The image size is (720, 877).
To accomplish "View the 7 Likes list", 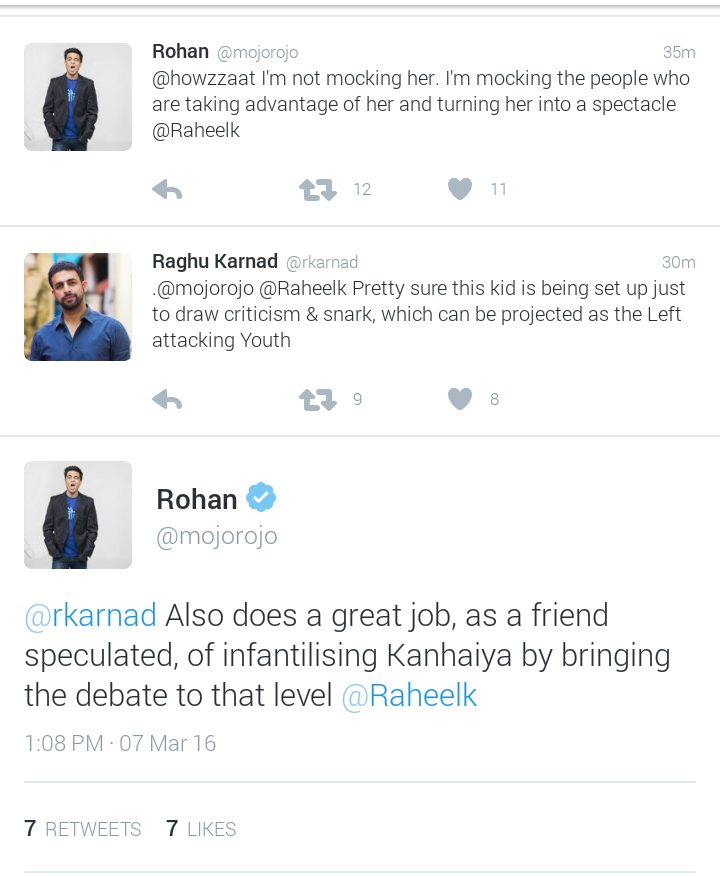I will pos(201,829).
